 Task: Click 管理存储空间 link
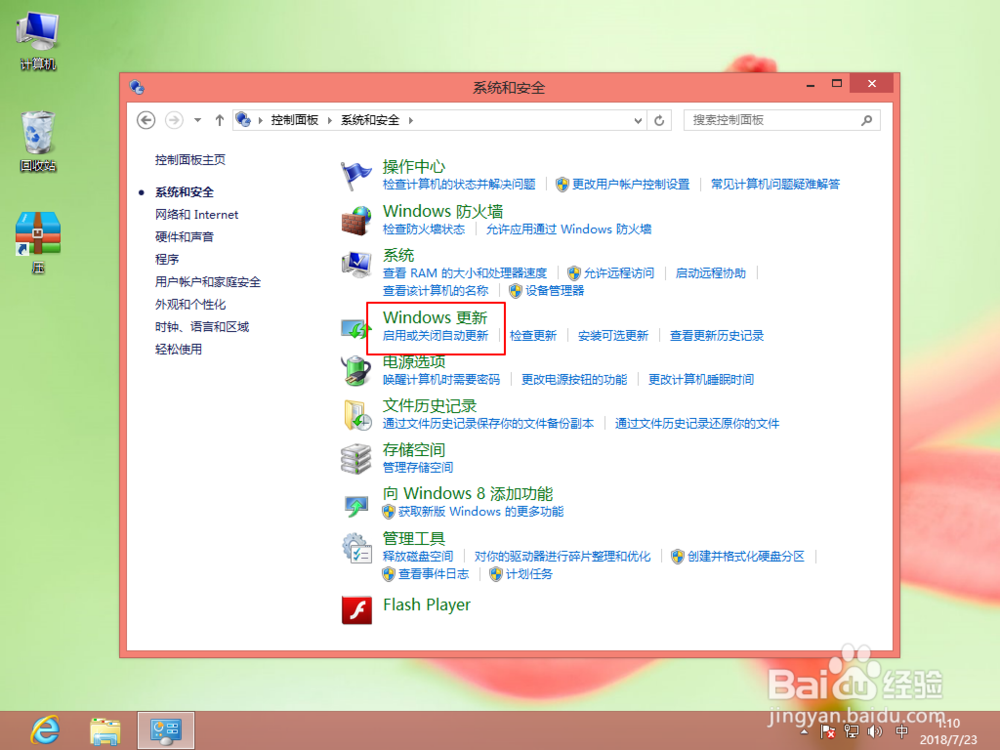[418, 467]
